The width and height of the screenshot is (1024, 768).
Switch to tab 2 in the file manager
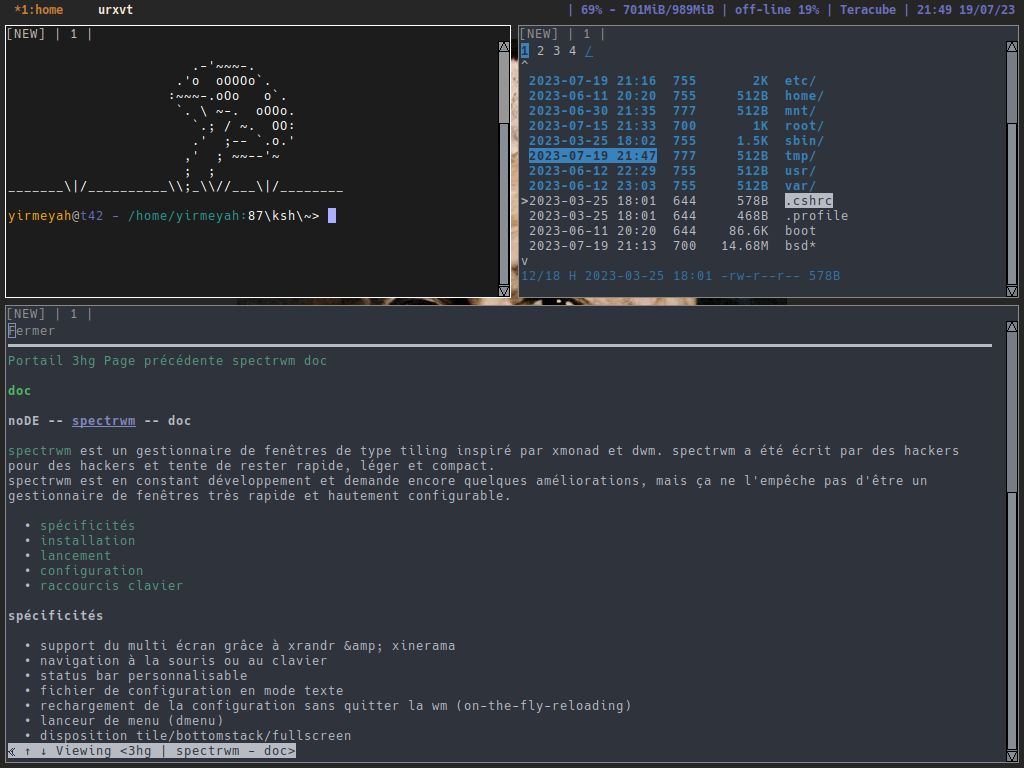541,51
